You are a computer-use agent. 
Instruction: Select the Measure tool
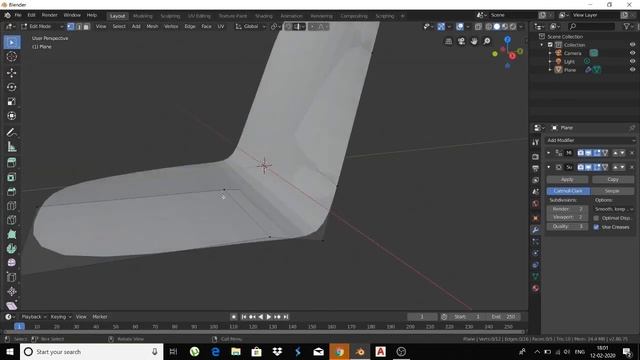click(x=11, y=147)
